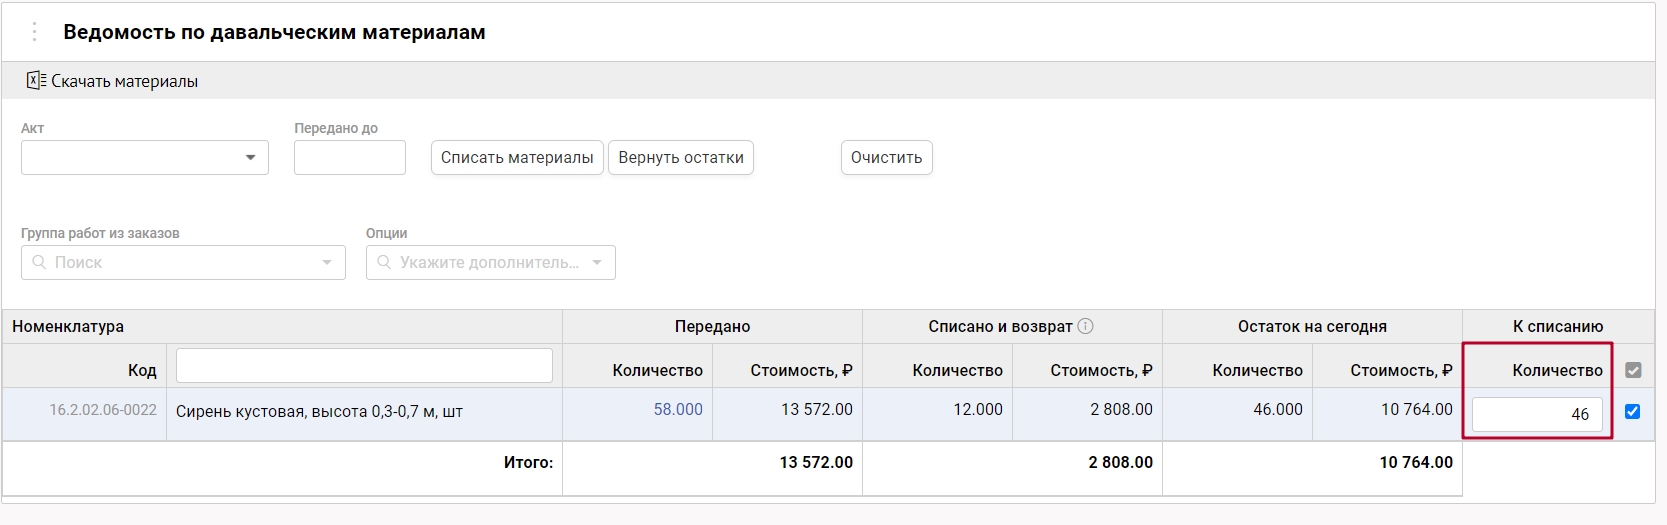1667x525 pixels.
Task: Click the Код column header
Action: pyautogui.click(x=142, y=370)
